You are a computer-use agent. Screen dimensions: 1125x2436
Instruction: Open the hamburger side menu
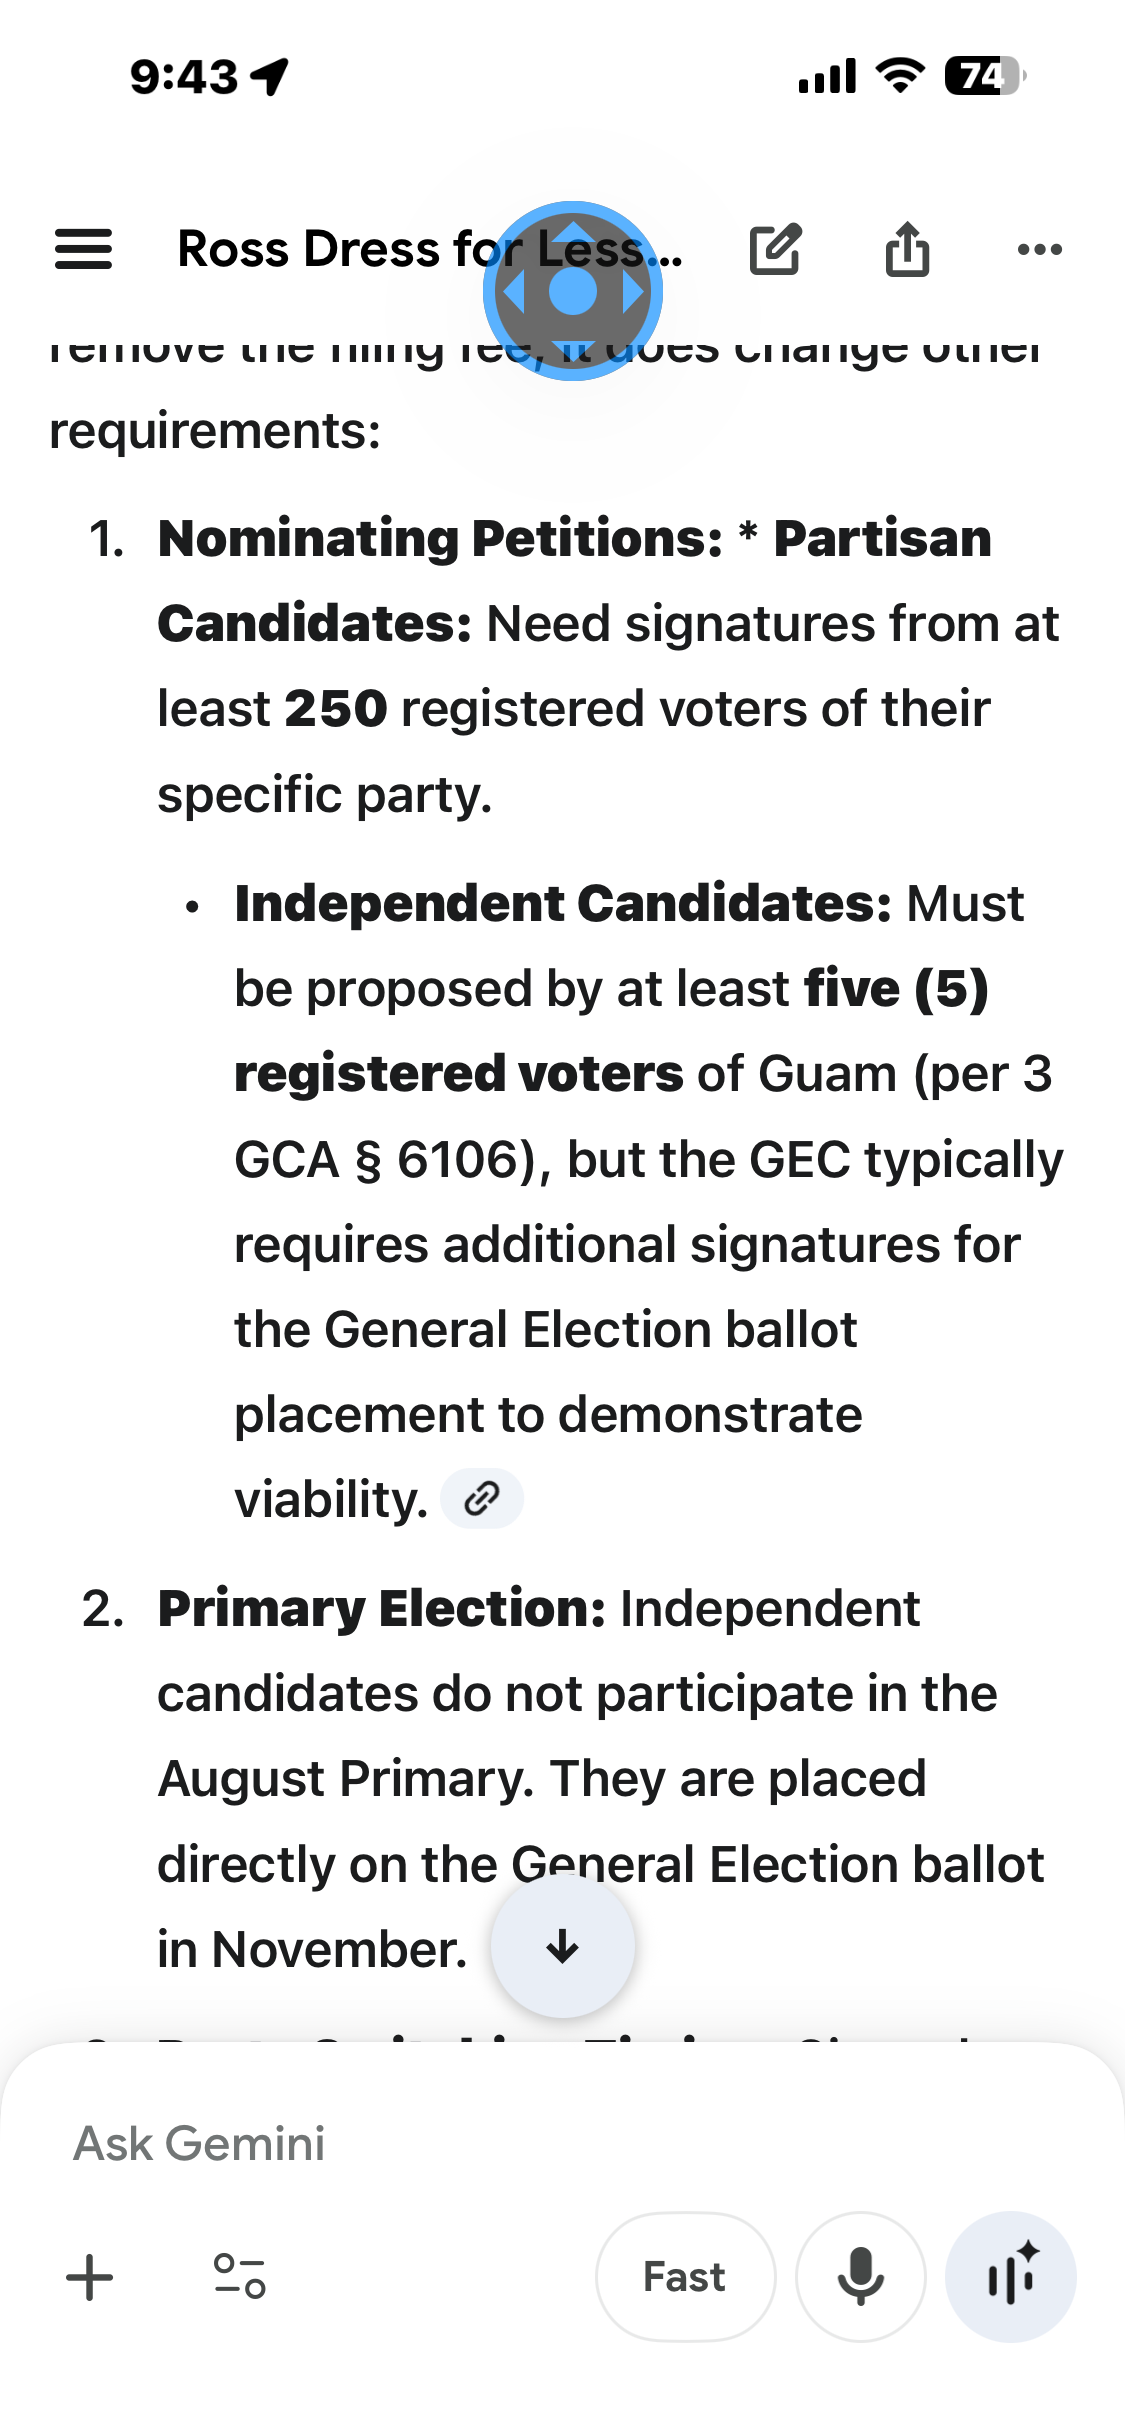tap(83, 249)
